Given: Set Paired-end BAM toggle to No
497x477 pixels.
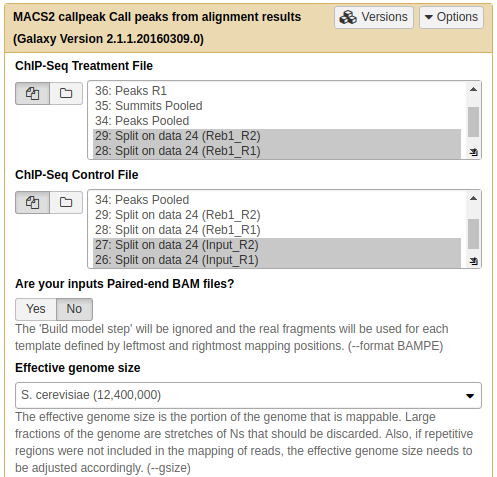Looking at the screenshot, I should pyautogui.click(x=74, y=309).
